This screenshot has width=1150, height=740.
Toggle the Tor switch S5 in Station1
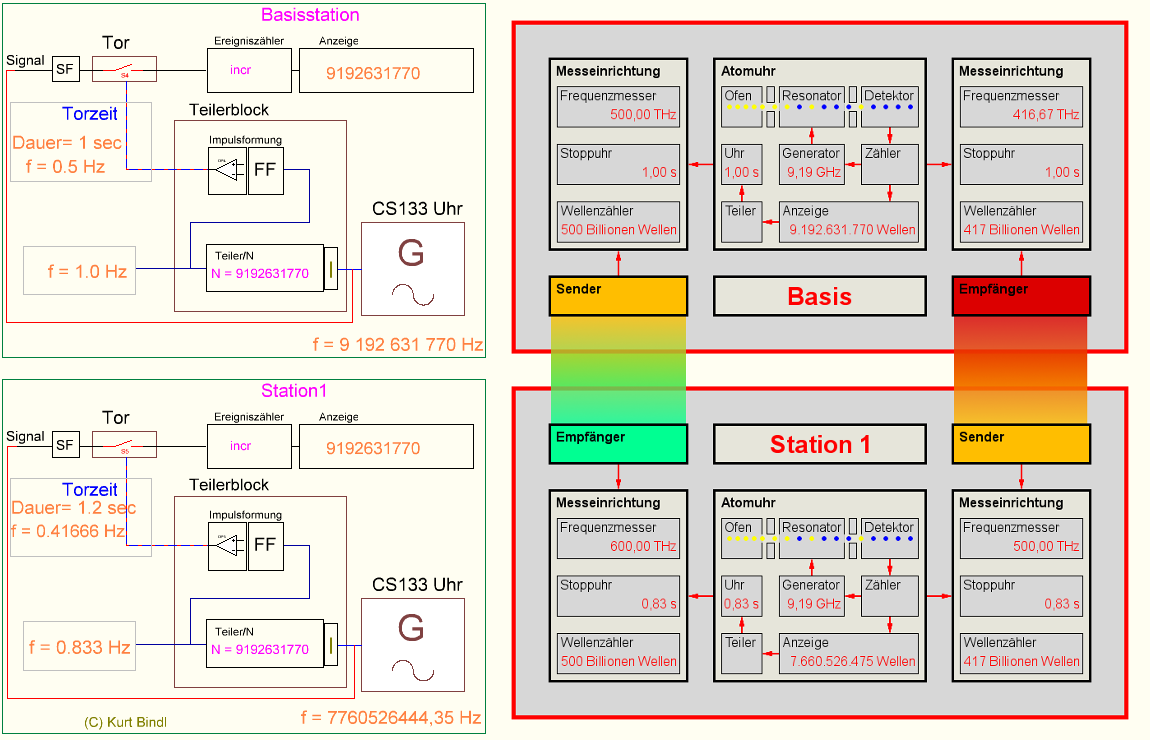click(x=125, y=444)
